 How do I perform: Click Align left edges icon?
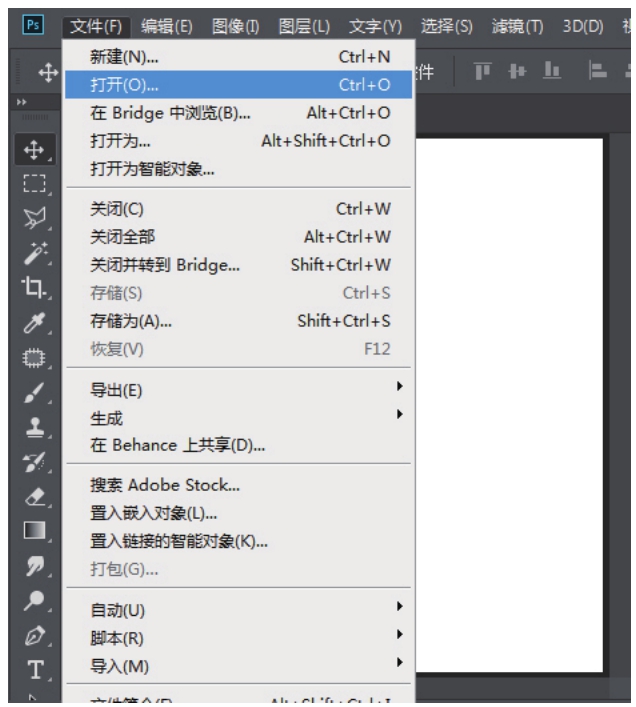(x=597, y=71)
